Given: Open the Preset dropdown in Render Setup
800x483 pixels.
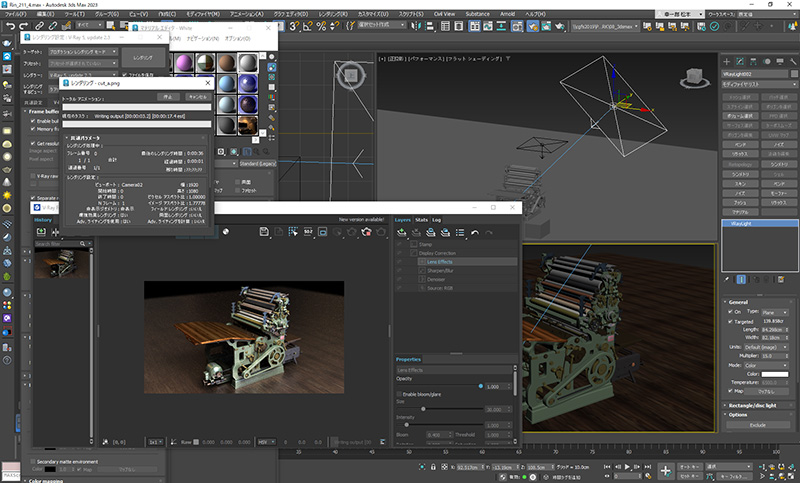Looking at the screenshot, I should point(83,63).
